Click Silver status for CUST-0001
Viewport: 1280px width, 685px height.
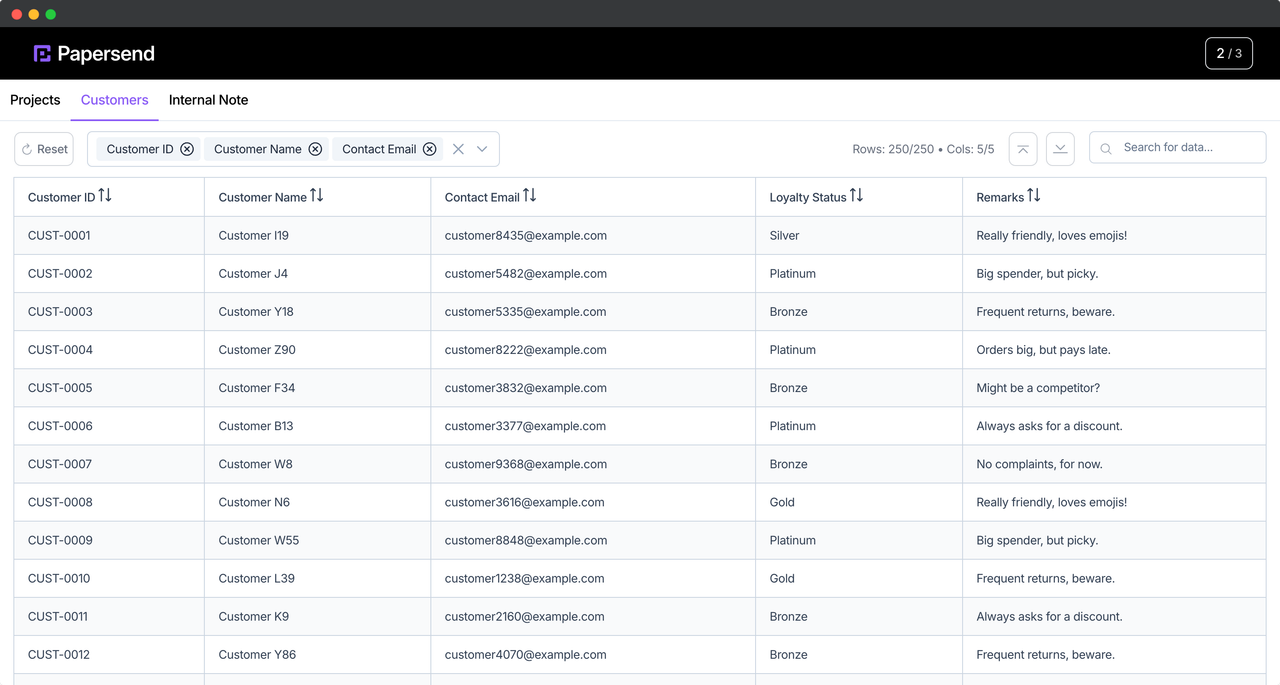click(785, 236)
